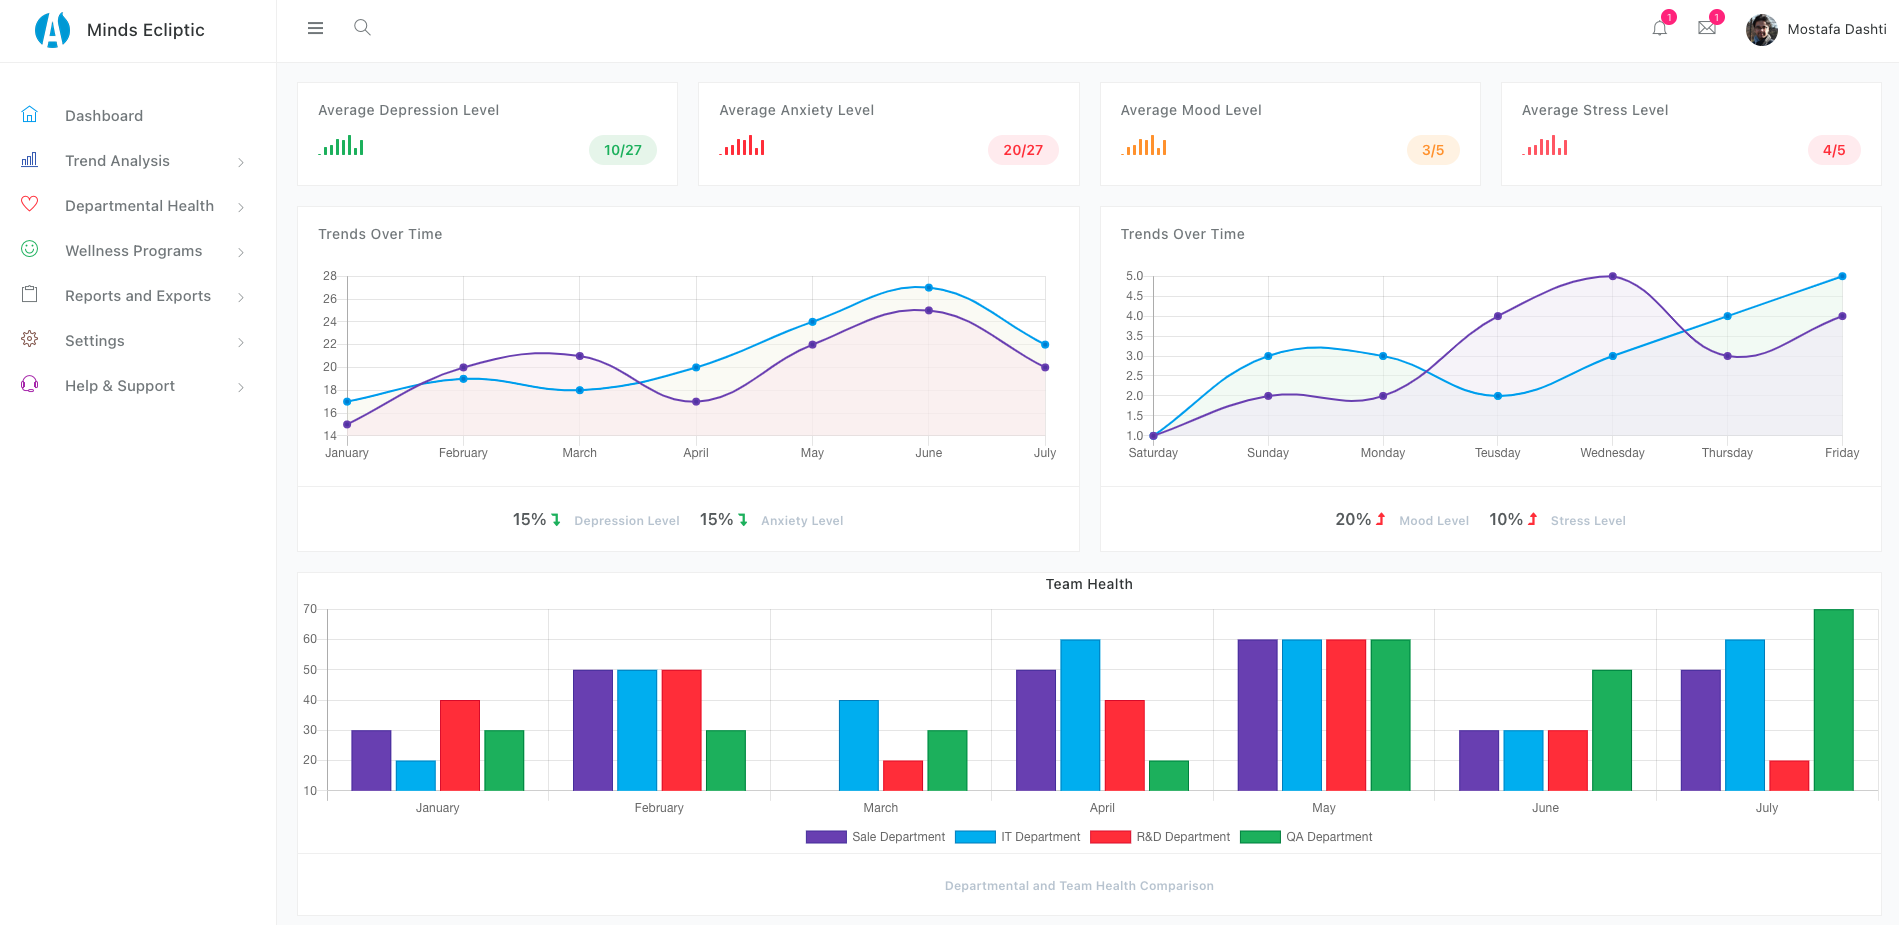Expand the Settings sidebar section
Screen dimensions: 1899x925
coord(240,341)
